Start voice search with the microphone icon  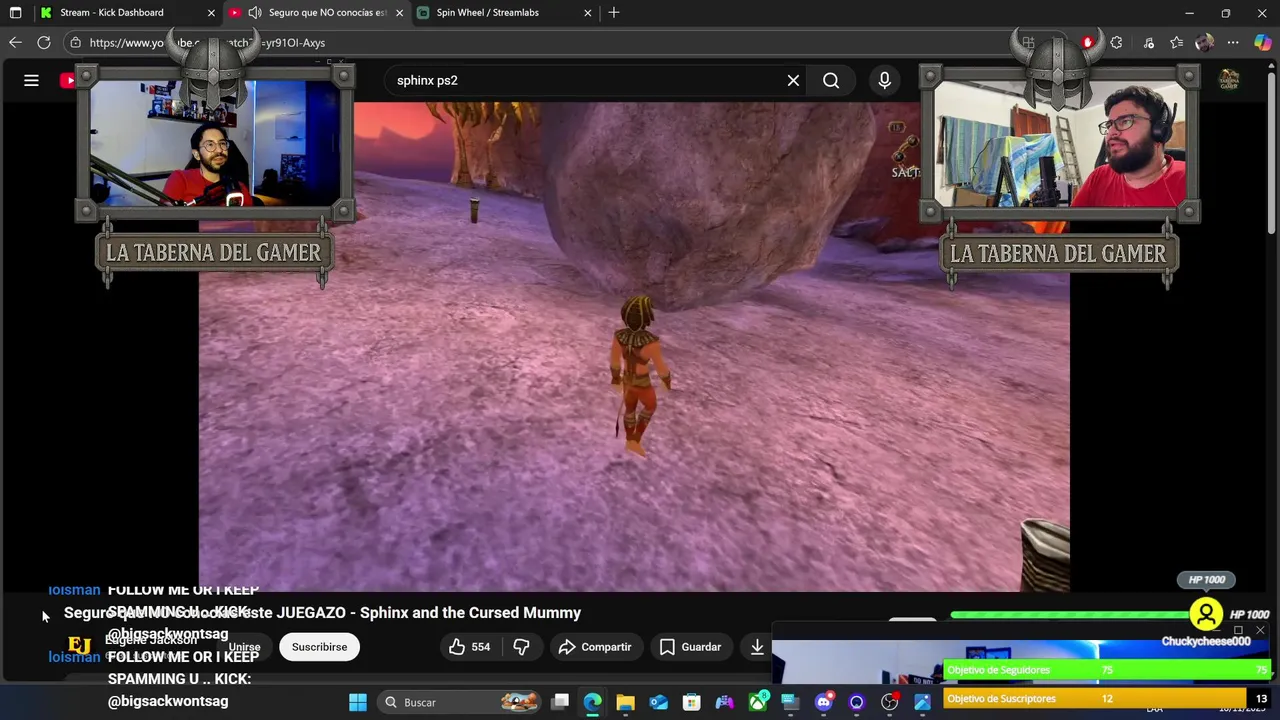884,80
